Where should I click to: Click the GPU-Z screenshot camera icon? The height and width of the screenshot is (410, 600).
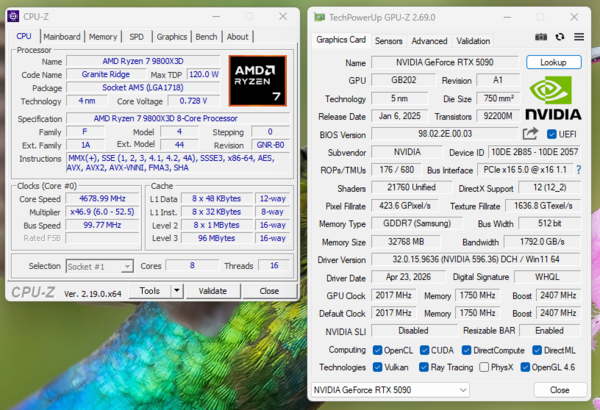[541, 37]
